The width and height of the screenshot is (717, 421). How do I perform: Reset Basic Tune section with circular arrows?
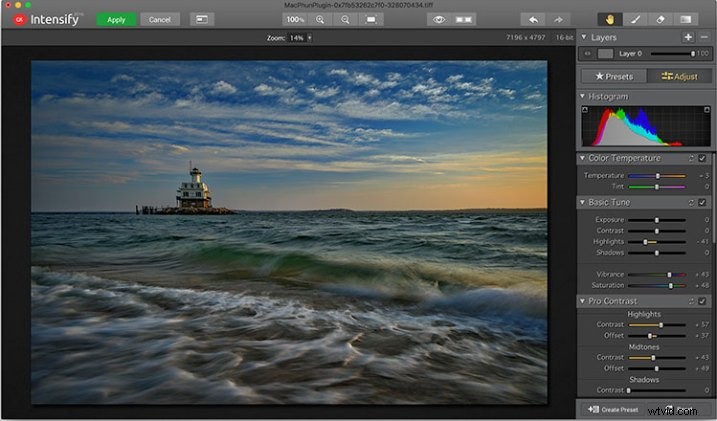click(691, 203)
